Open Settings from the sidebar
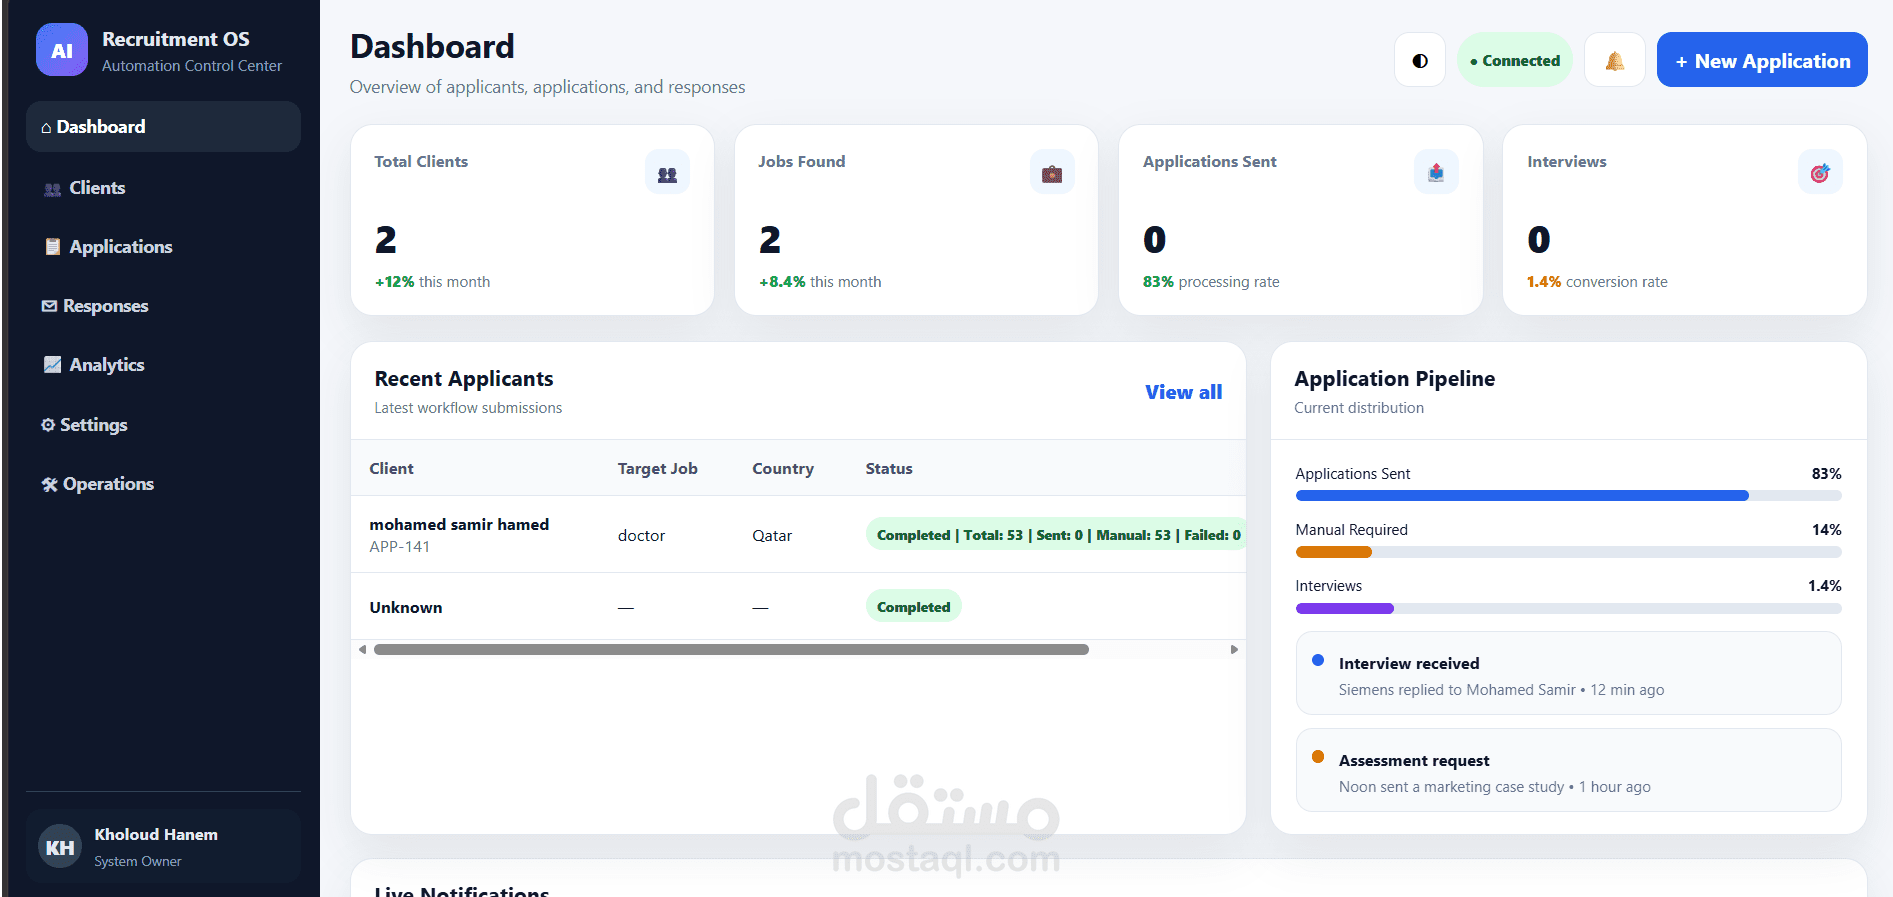This screenshot has height=897, width=1893. coord(163,425)
